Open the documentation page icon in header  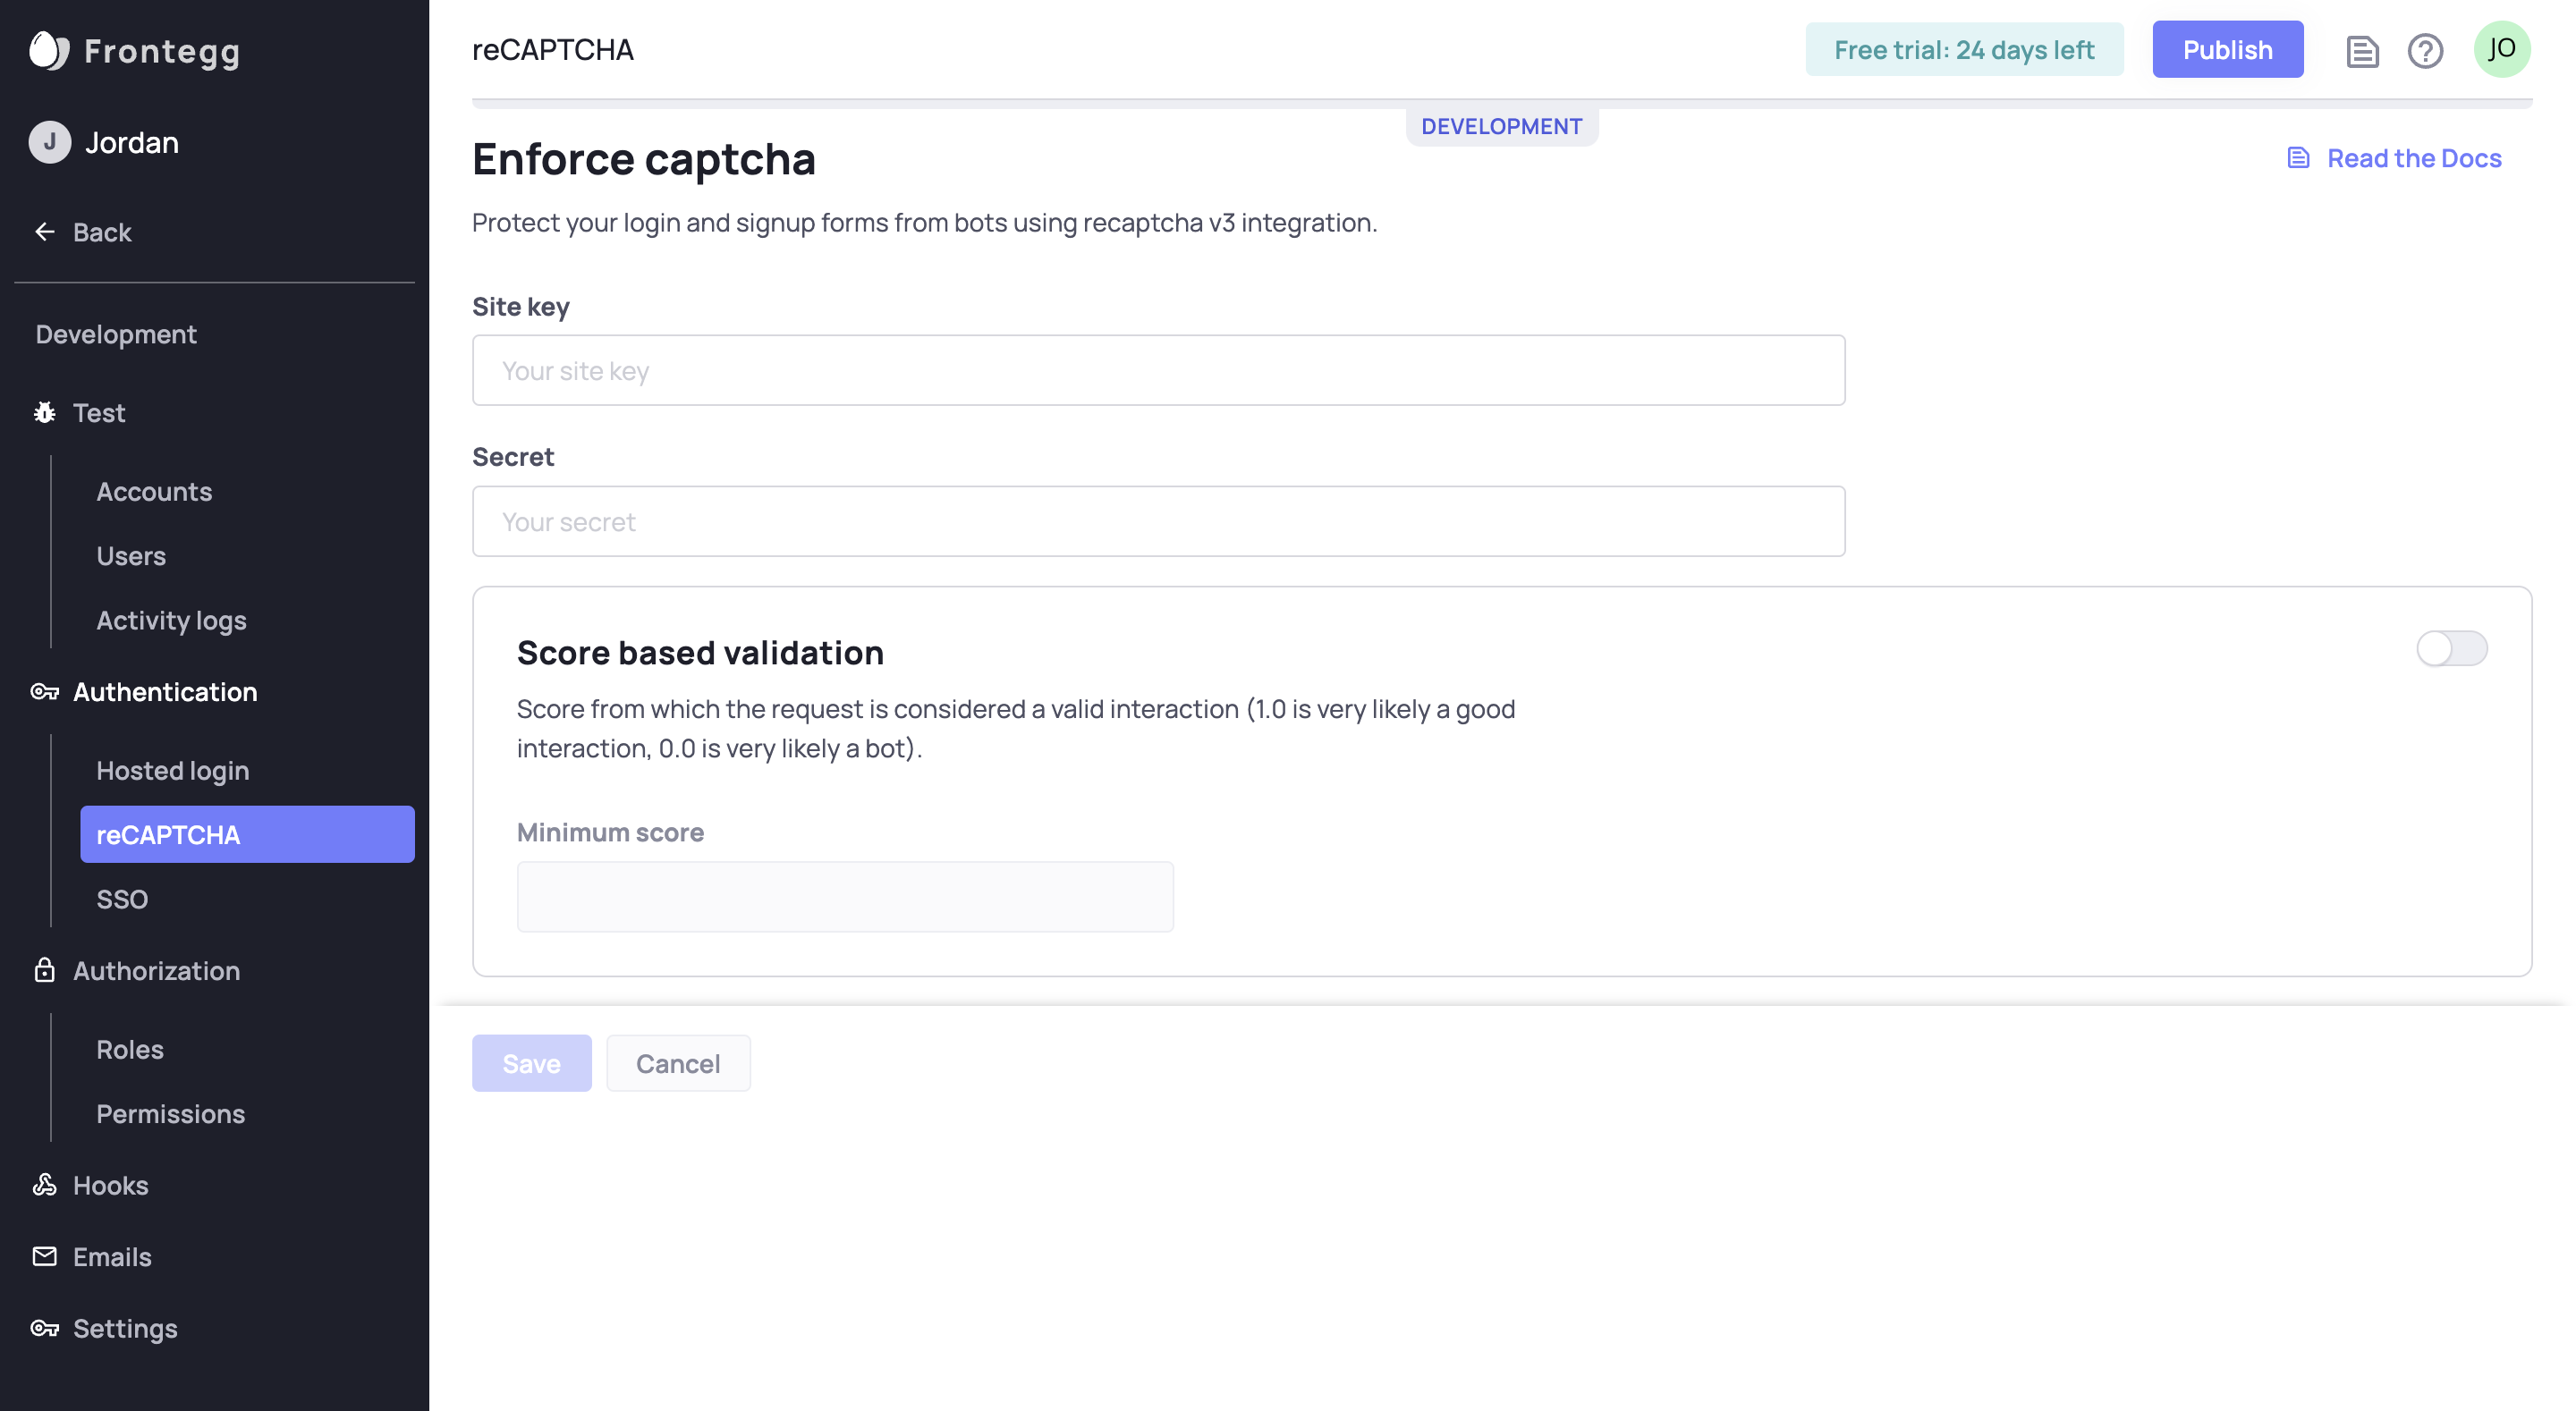pos(2362,50)
